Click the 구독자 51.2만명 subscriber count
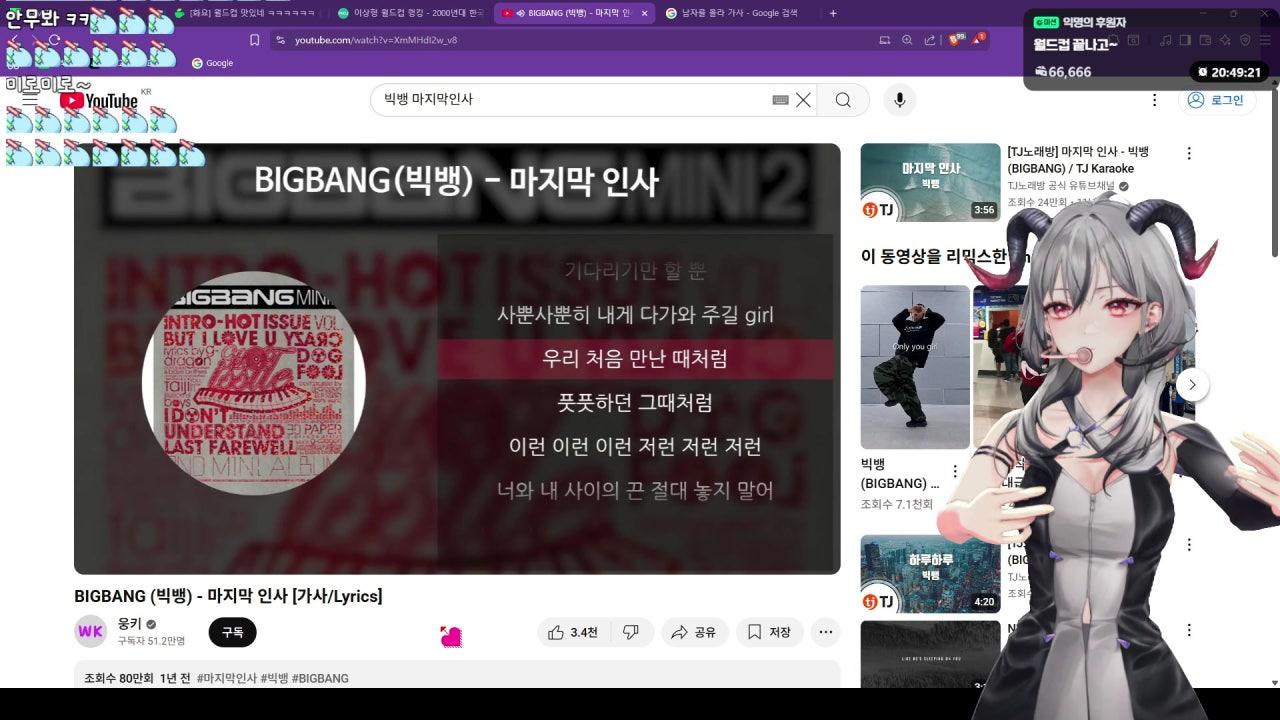Viewport: 1280px width, 720px height. pos(151,641)
